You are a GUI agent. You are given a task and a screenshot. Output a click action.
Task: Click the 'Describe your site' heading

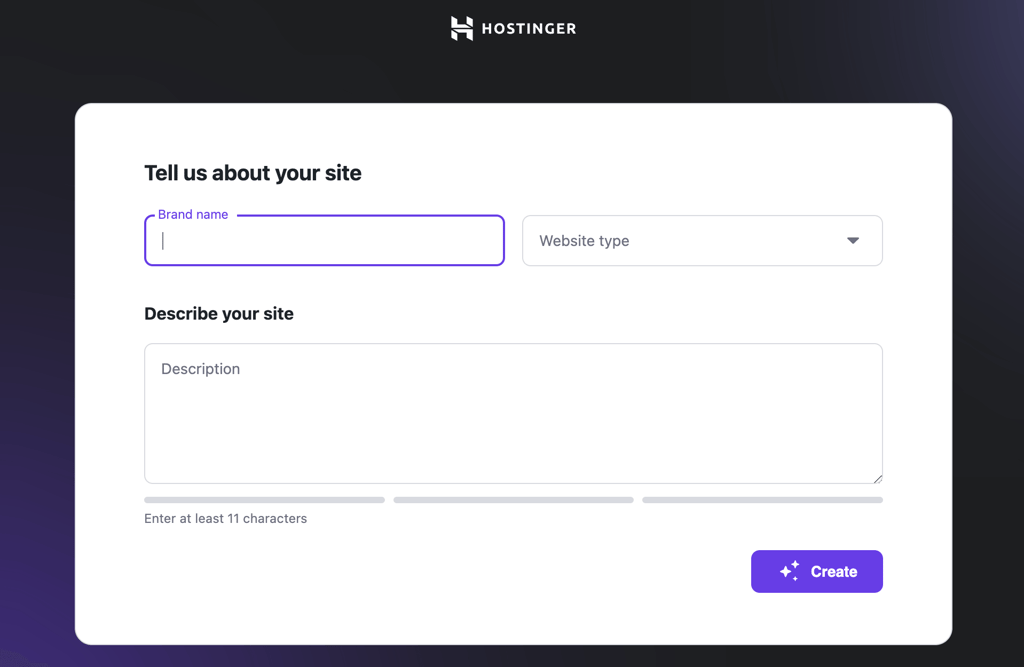(x=219, y=314)
